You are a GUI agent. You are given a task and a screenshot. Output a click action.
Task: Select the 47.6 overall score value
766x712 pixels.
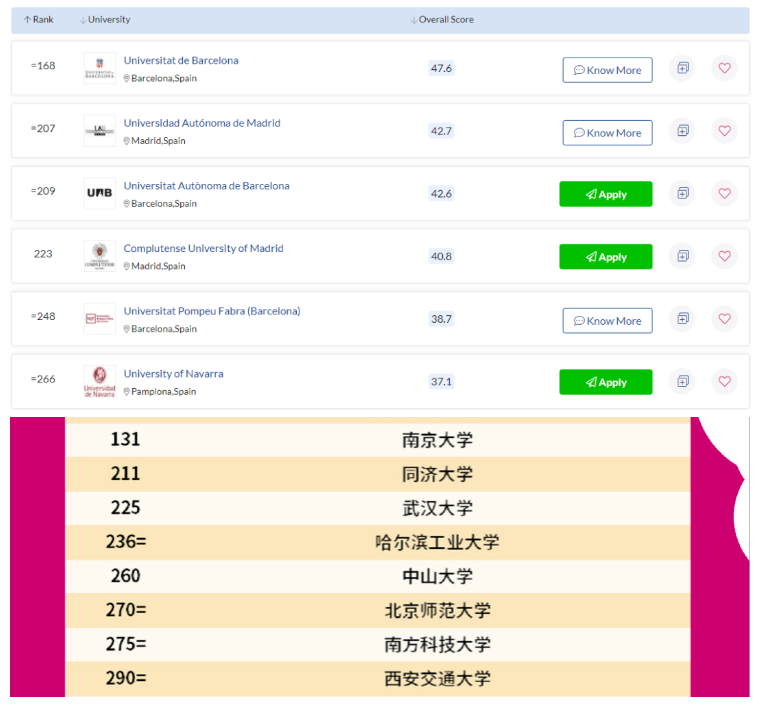[x=441, y=68]
